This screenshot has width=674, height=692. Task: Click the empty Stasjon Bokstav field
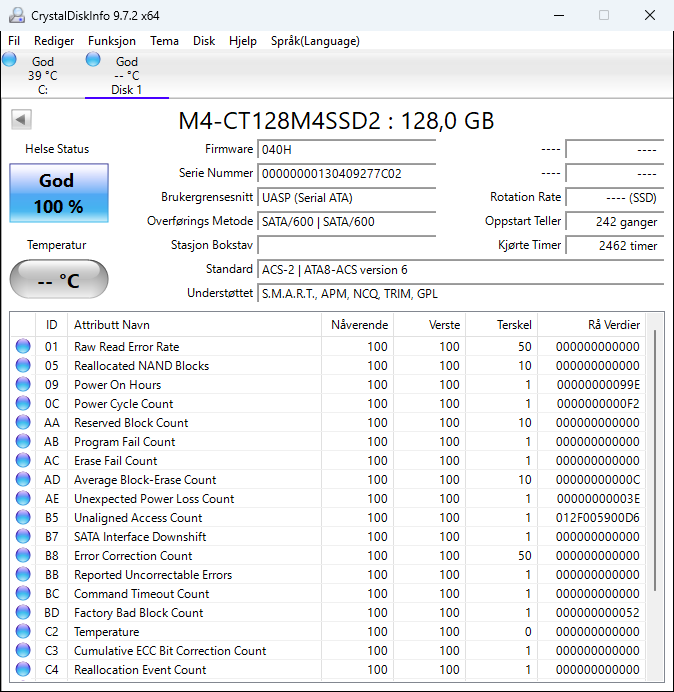[x=346, y=245]
